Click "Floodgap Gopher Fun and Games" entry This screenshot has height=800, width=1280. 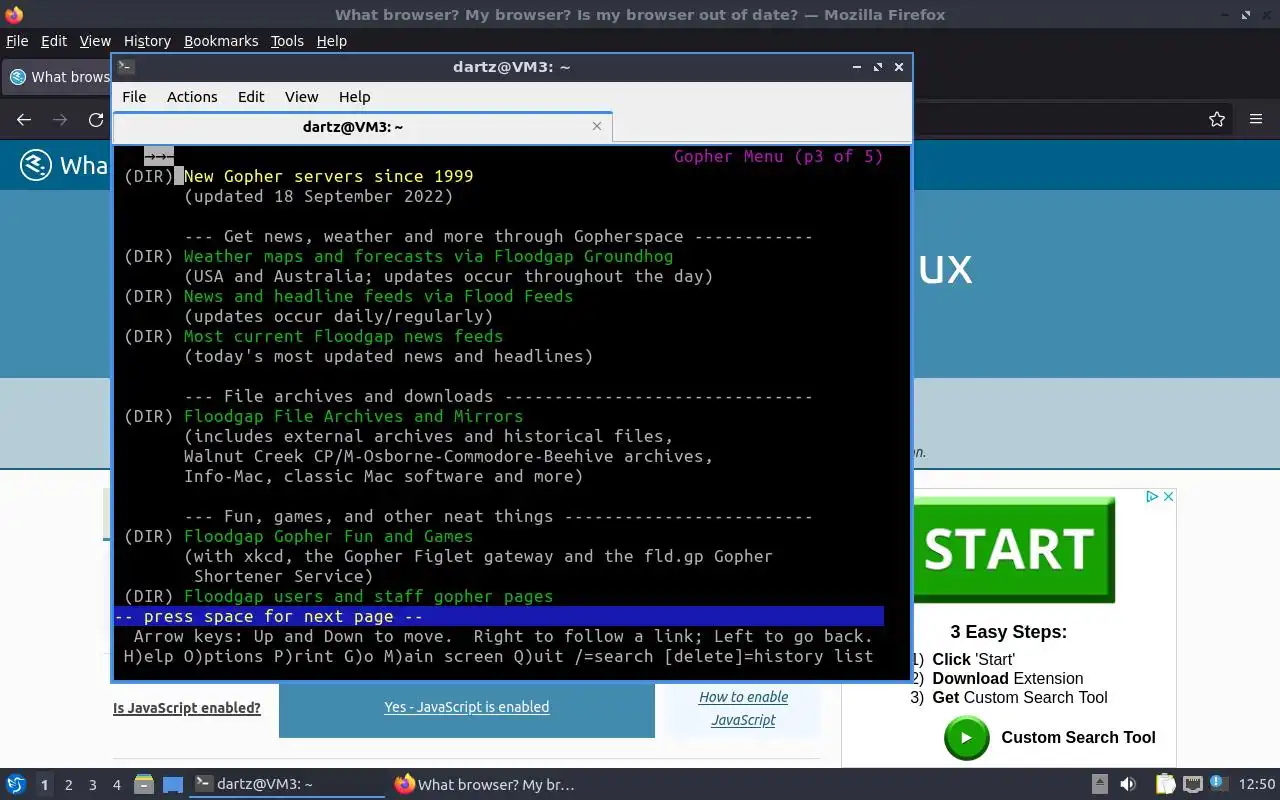pos(328,536)
